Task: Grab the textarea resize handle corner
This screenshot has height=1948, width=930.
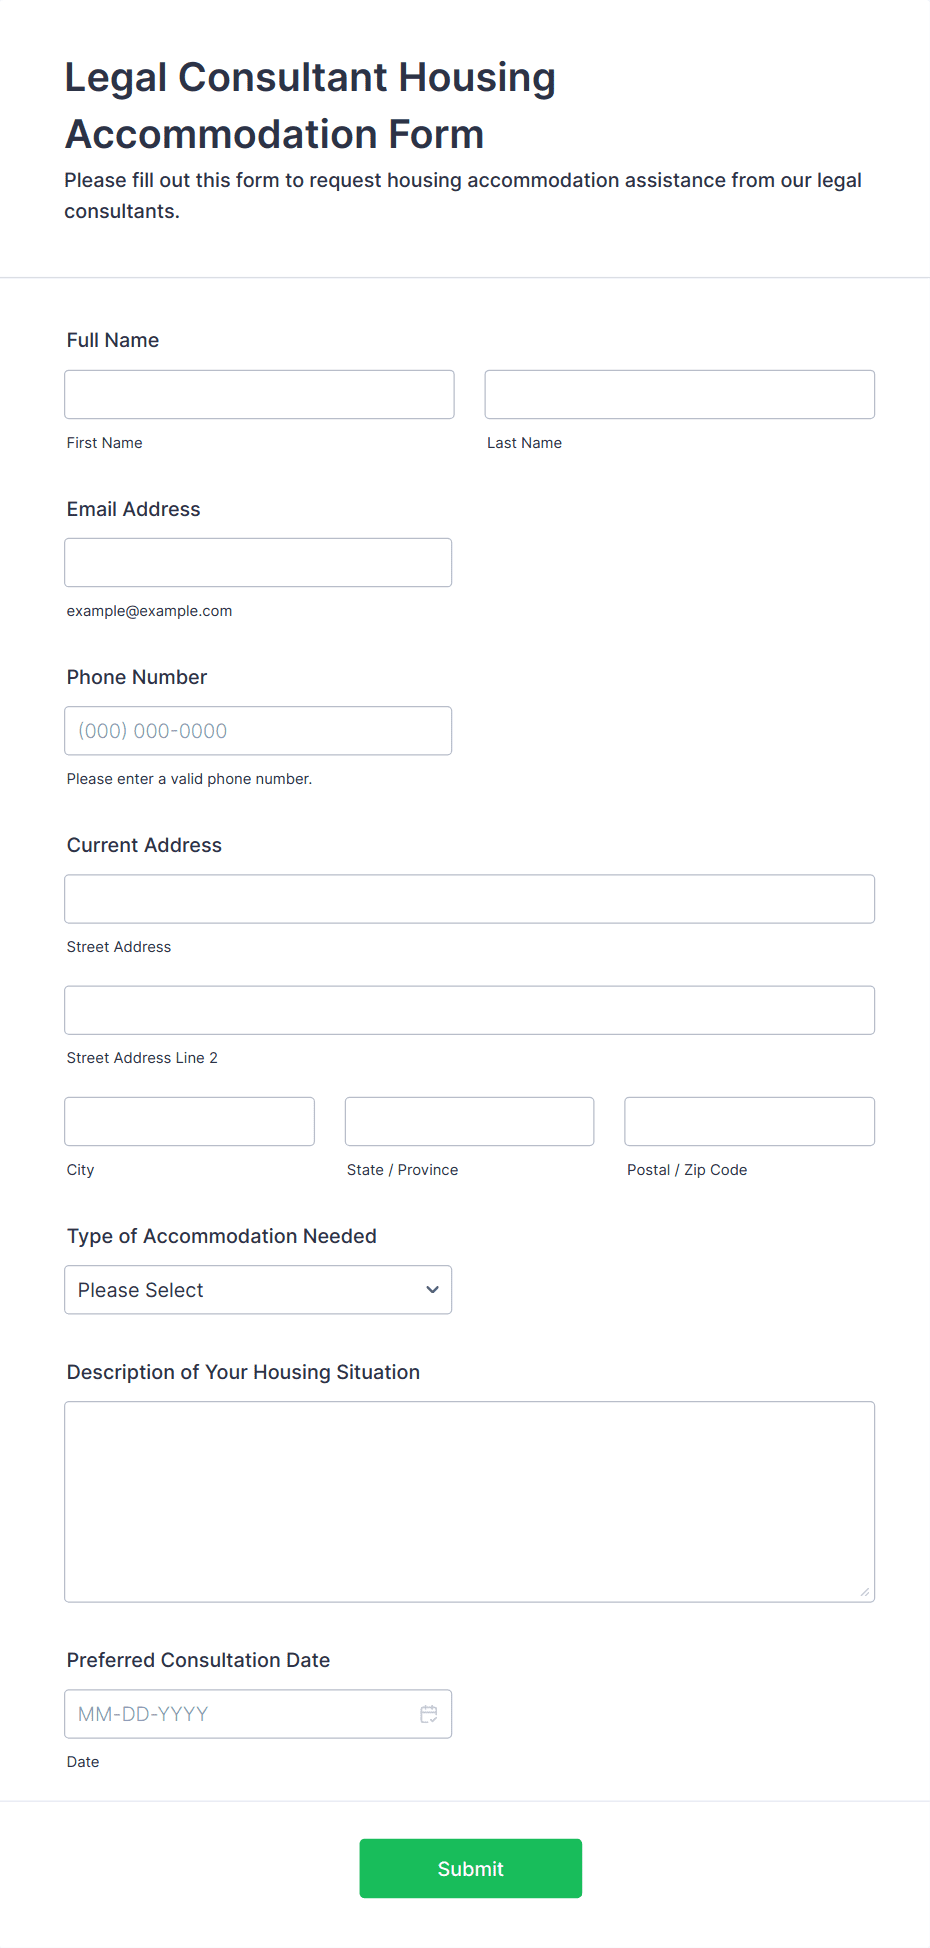Action: click(x=865, y=1592)
